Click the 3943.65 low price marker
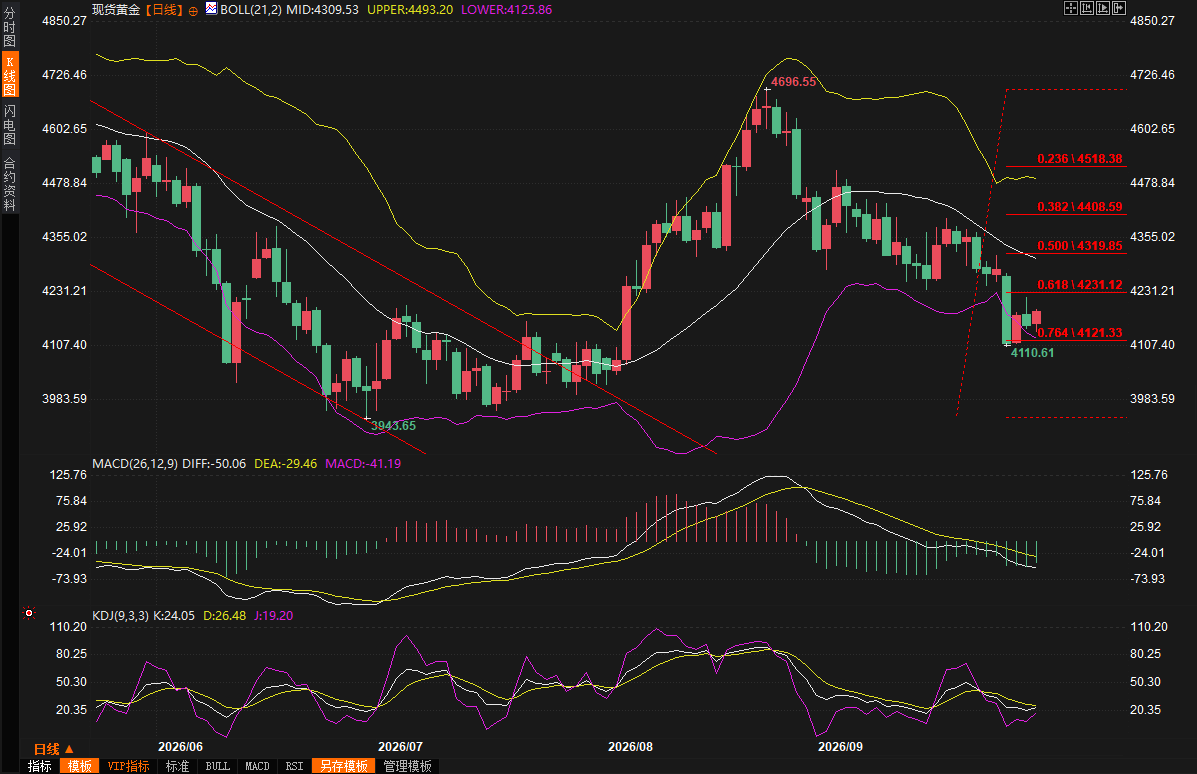The width and height of the screenshot is (1197, 774). pos(393,426)
